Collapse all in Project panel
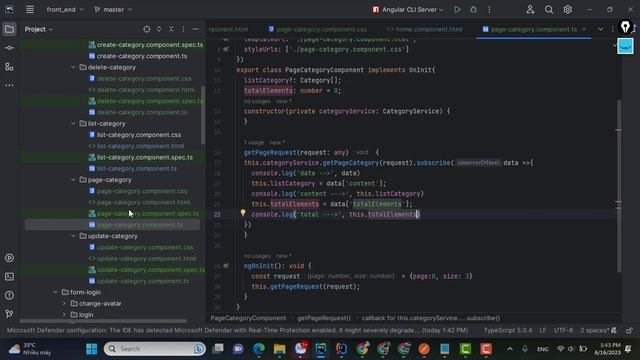The image size is (640, 360). point(171,29)
